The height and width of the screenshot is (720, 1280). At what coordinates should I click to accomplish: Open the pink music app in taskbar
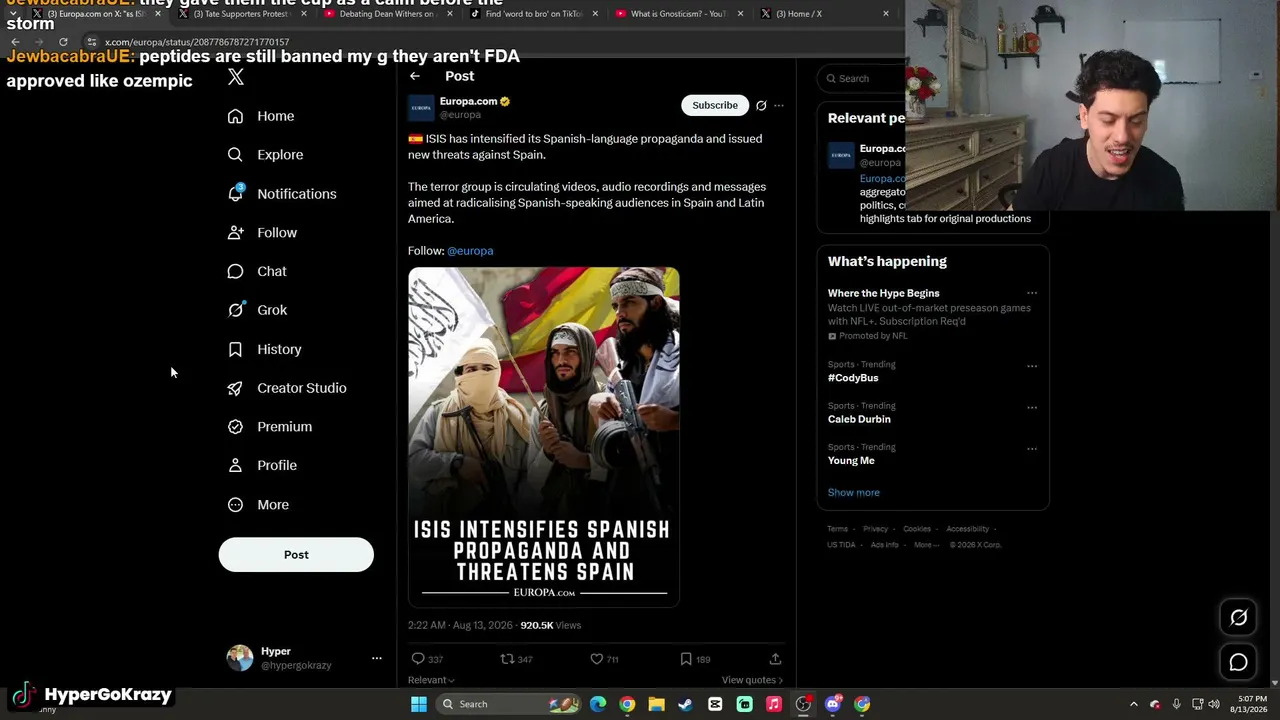tap(774, 704)
